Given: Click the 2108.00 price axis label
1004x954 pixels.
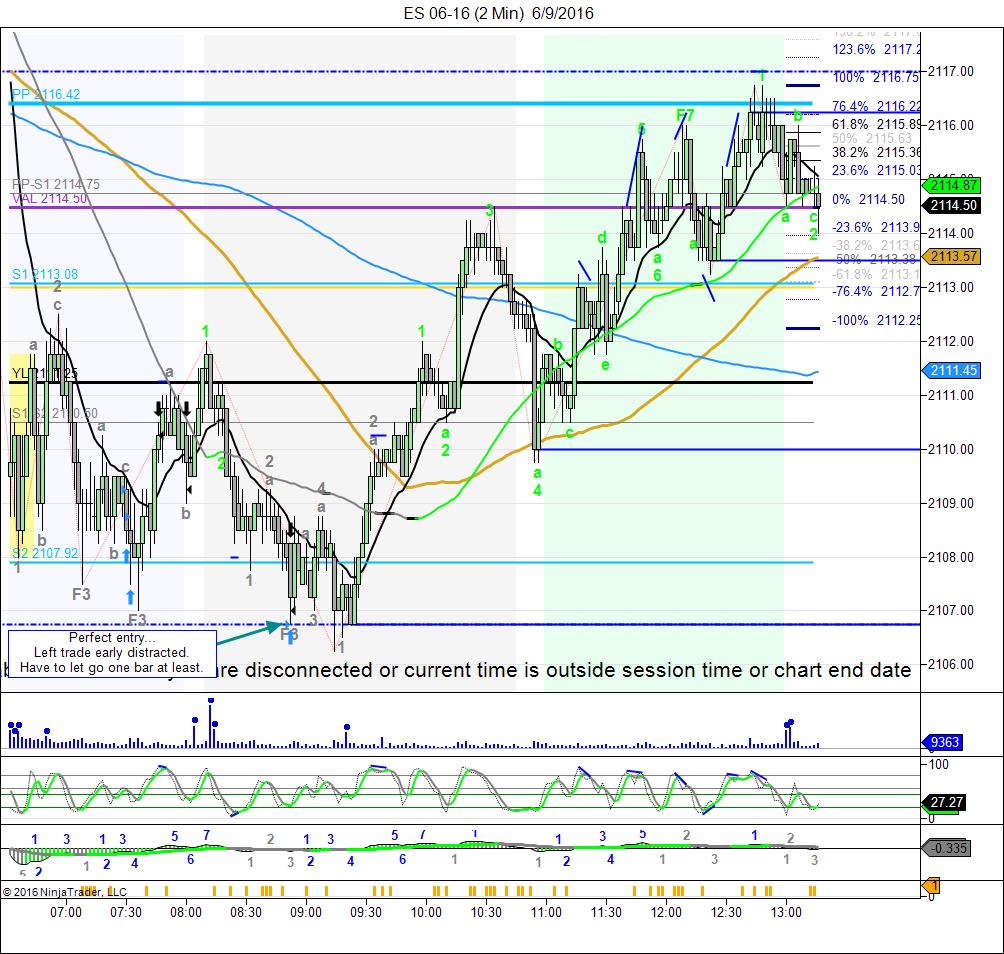Looking at the screenshot, I should 951,557.
